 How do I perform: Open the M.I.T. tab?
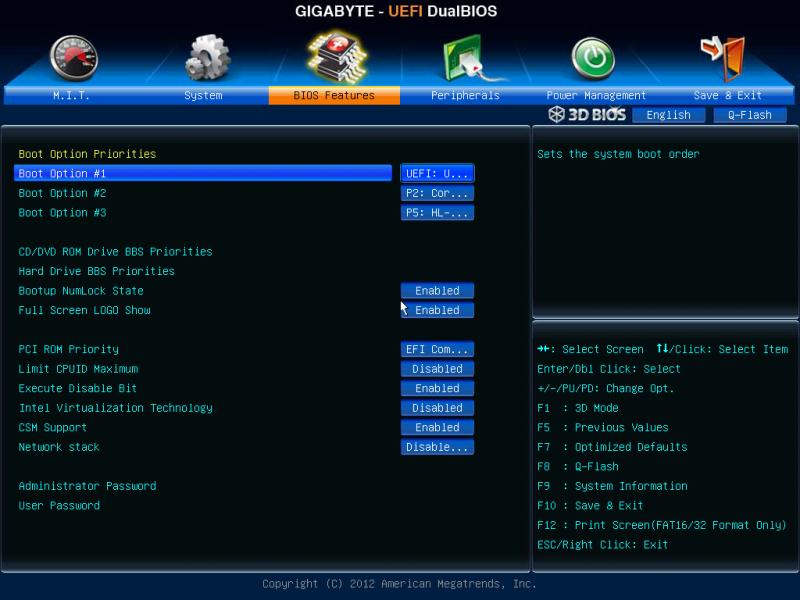point(71,95)
